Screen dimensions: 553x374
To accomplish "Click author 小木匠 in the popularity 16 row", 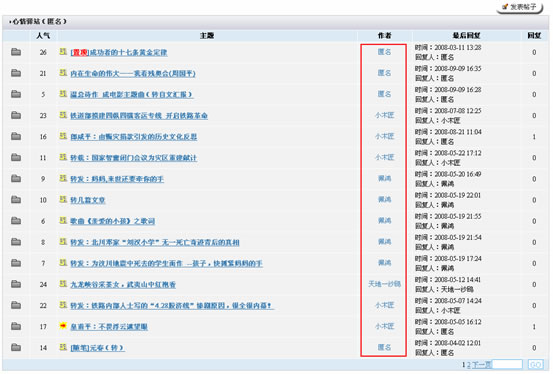I will point(384,136).
